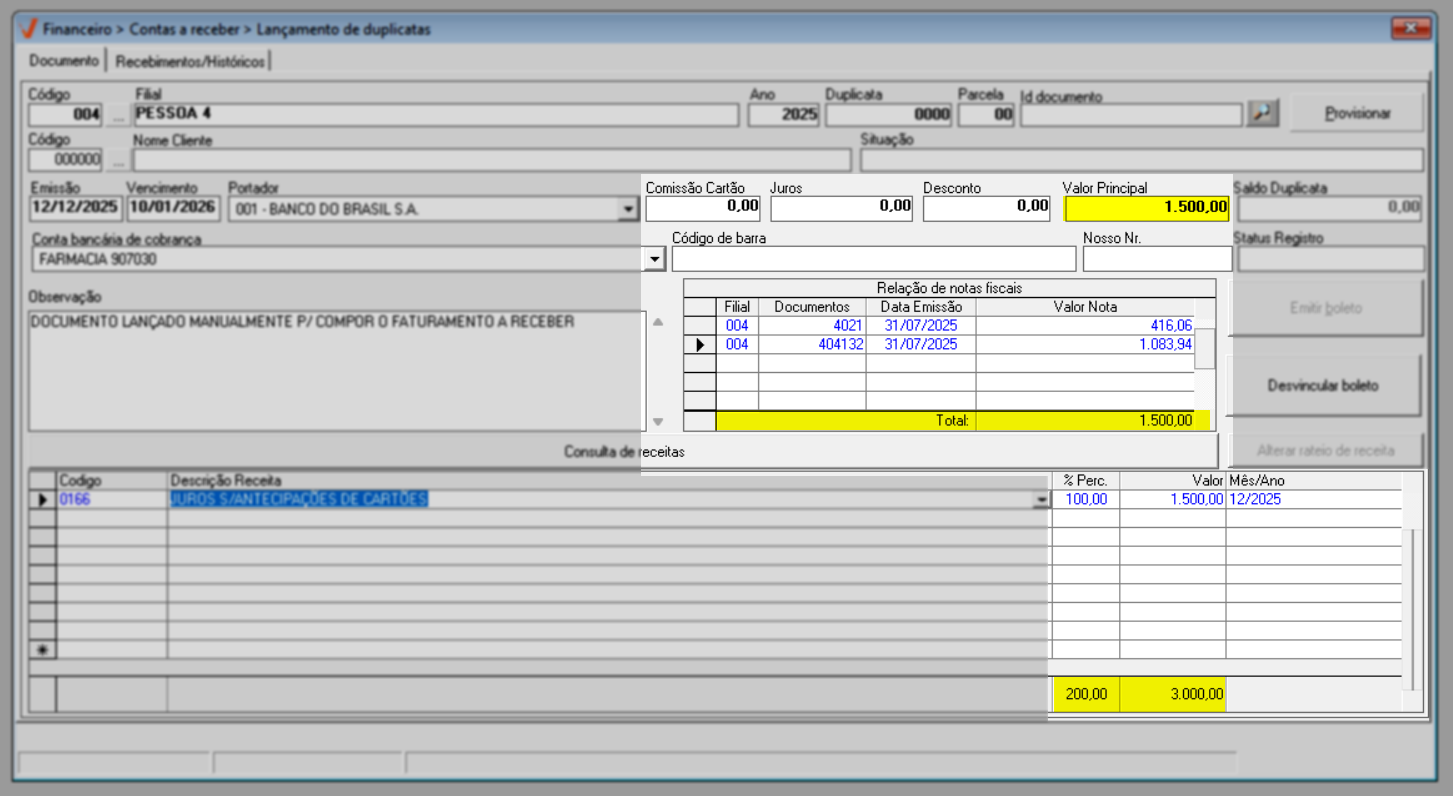Click the row pointer for receita 0166
1453x796 pixels.
coord(42,500)
